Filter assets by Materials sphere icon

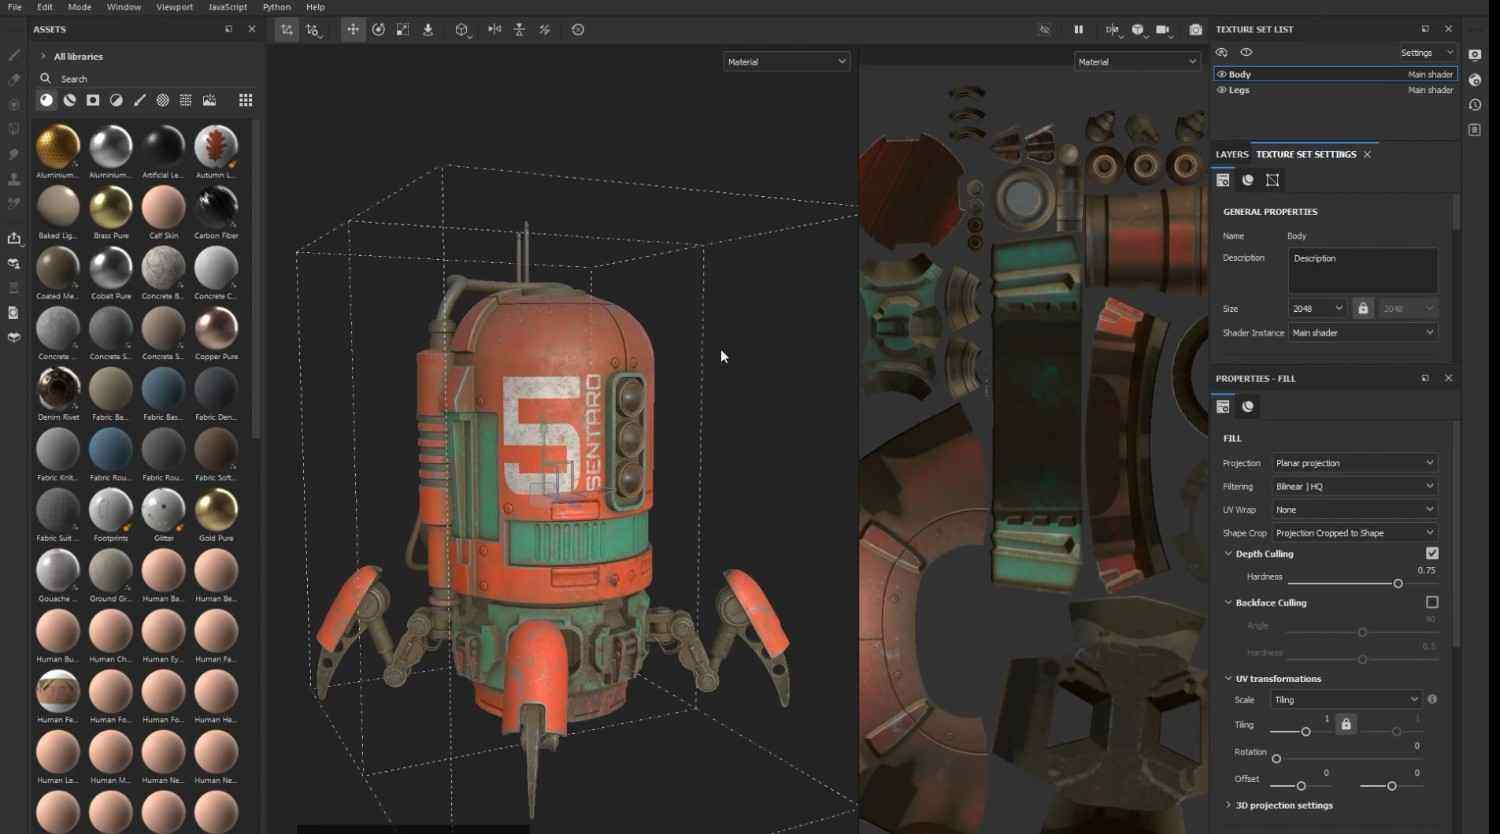click(46, 100)
